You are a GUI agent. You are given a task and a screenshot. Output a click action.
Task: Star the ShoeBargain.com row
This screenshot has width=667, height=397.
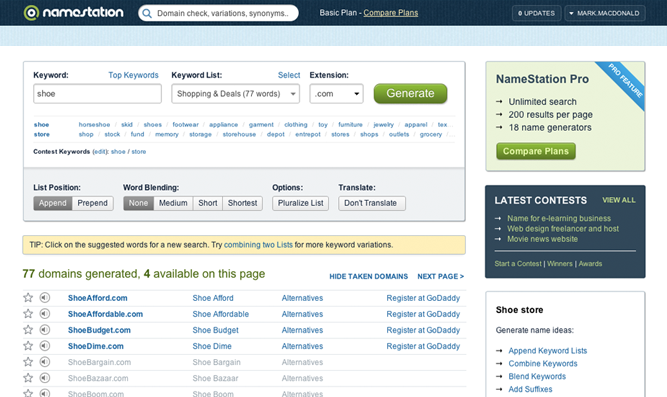[x=28, y=362]
